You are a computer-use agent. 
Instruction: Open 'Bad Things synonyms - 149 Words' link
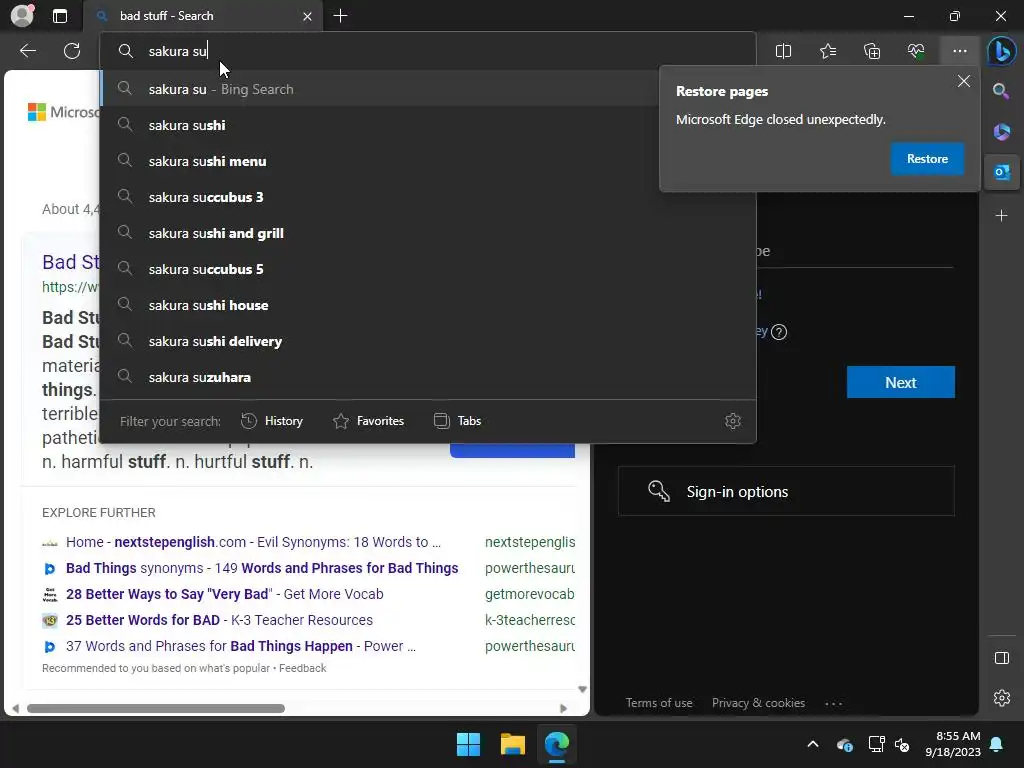[x=262, y=568]
